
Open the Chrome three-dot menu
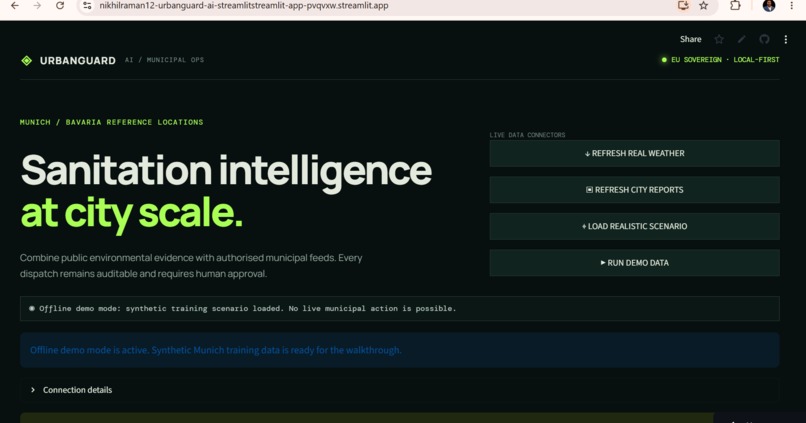click(792, 6)
